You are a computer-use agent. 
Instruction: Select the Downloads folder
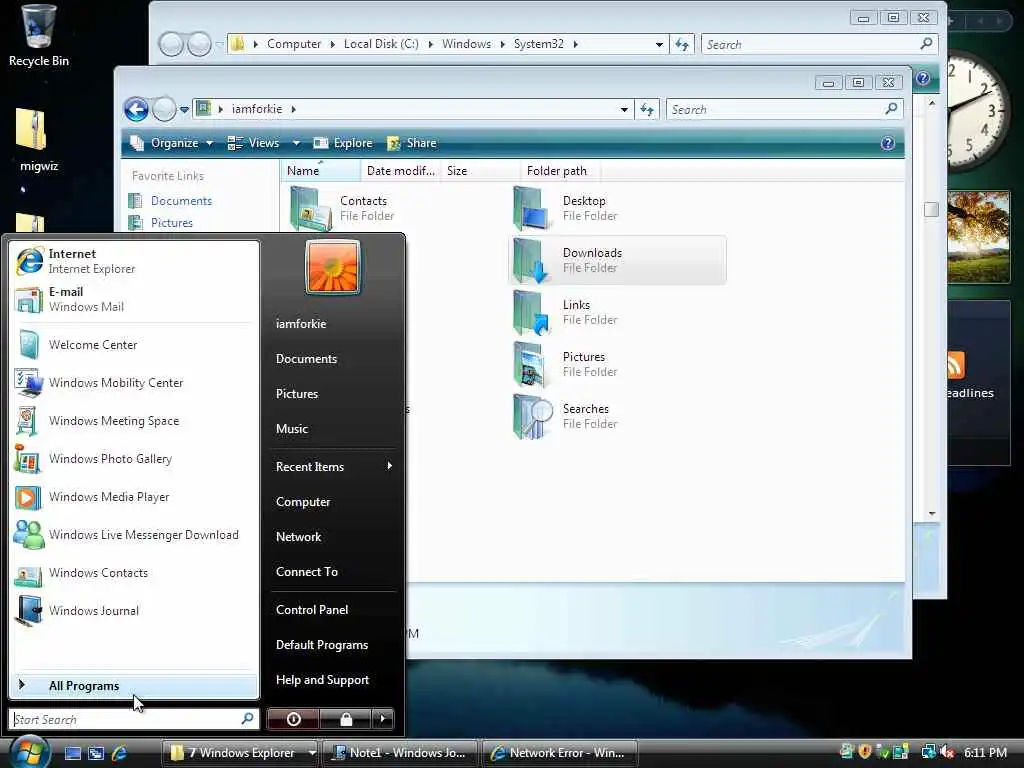[x=617, y=260]
